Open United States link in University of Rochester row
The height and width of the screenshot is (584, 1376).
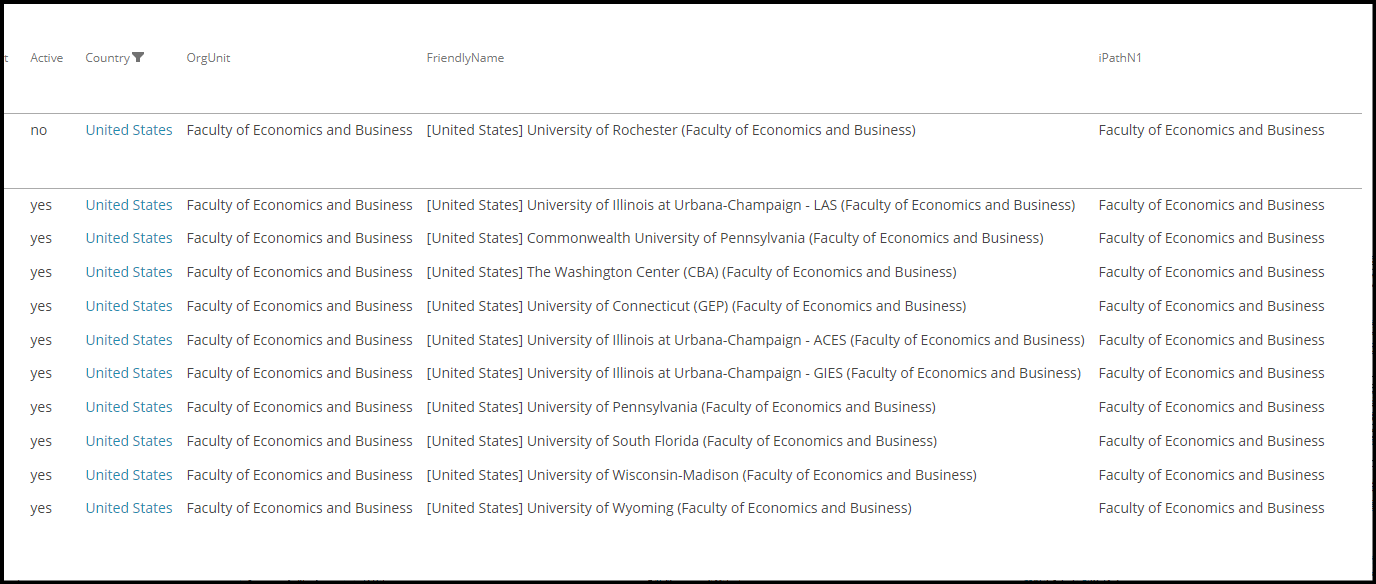129,130
